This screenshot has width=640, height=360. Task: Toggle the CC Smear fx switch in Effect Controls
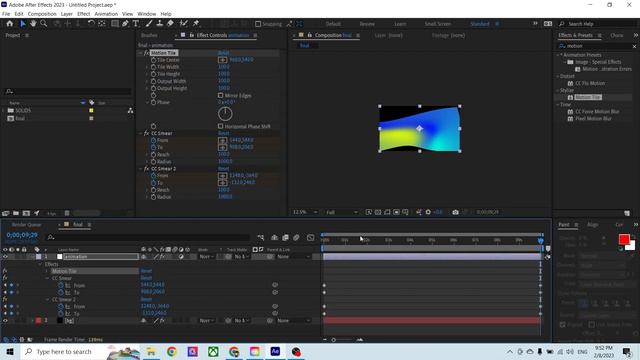point(146,133)
